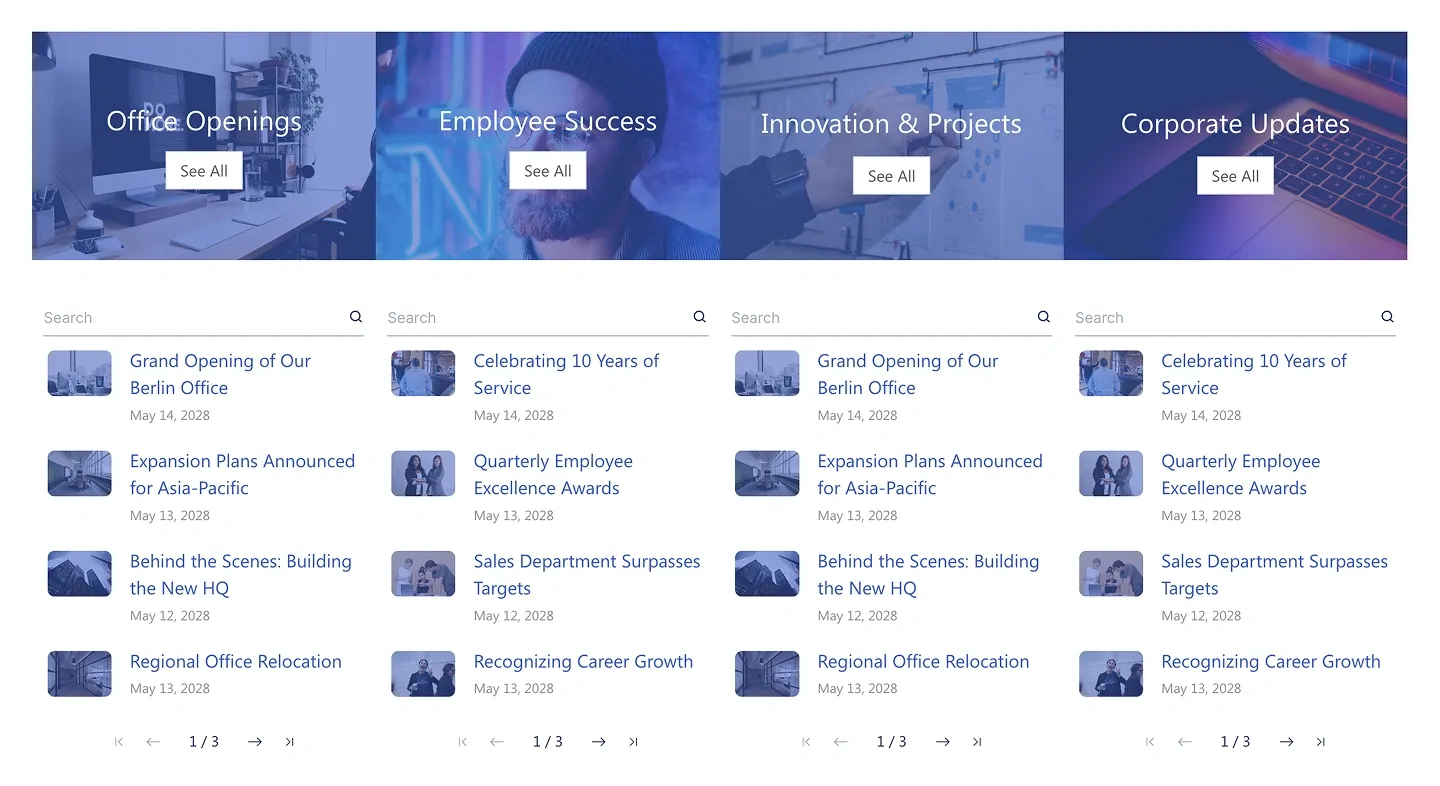Click first page icon in Employee Success list

[x=462, y=742]
